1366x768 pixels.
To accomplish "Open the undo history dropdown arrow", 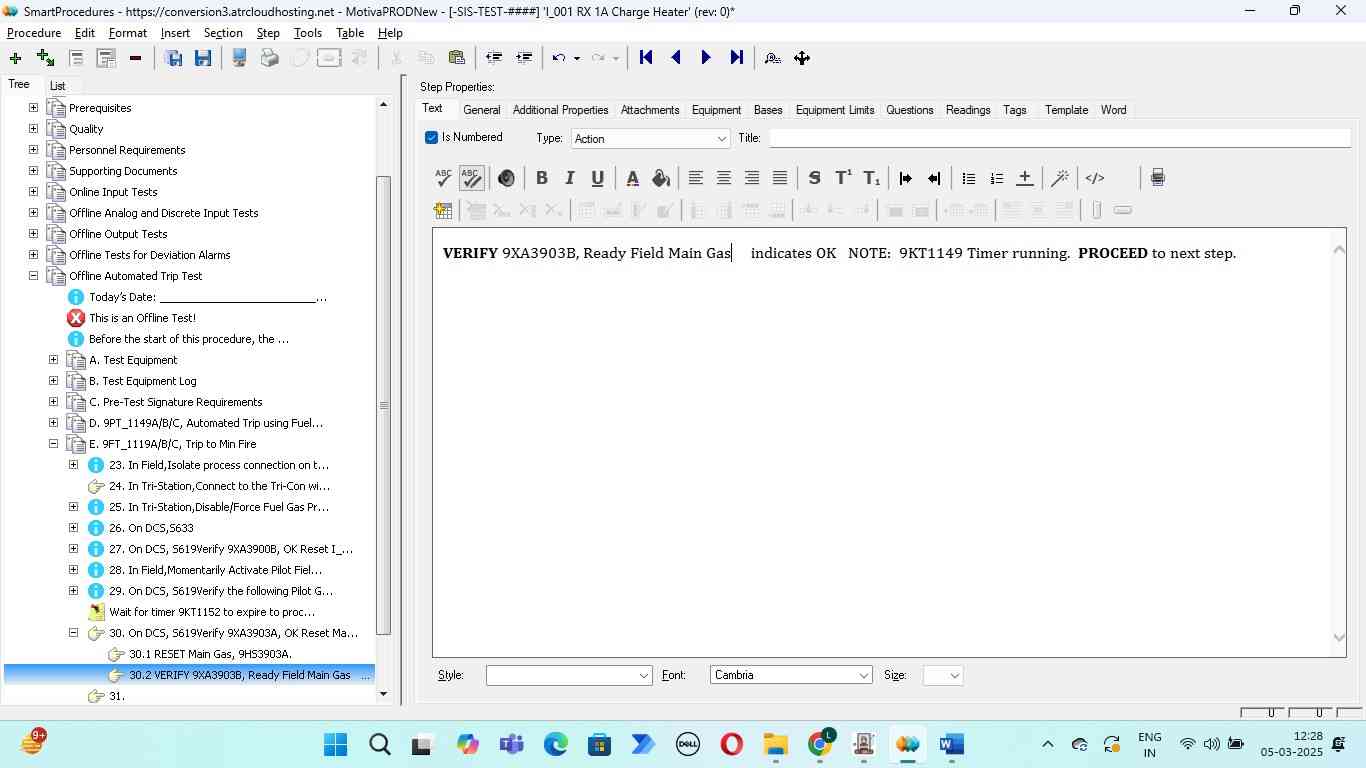I will 577,58.
